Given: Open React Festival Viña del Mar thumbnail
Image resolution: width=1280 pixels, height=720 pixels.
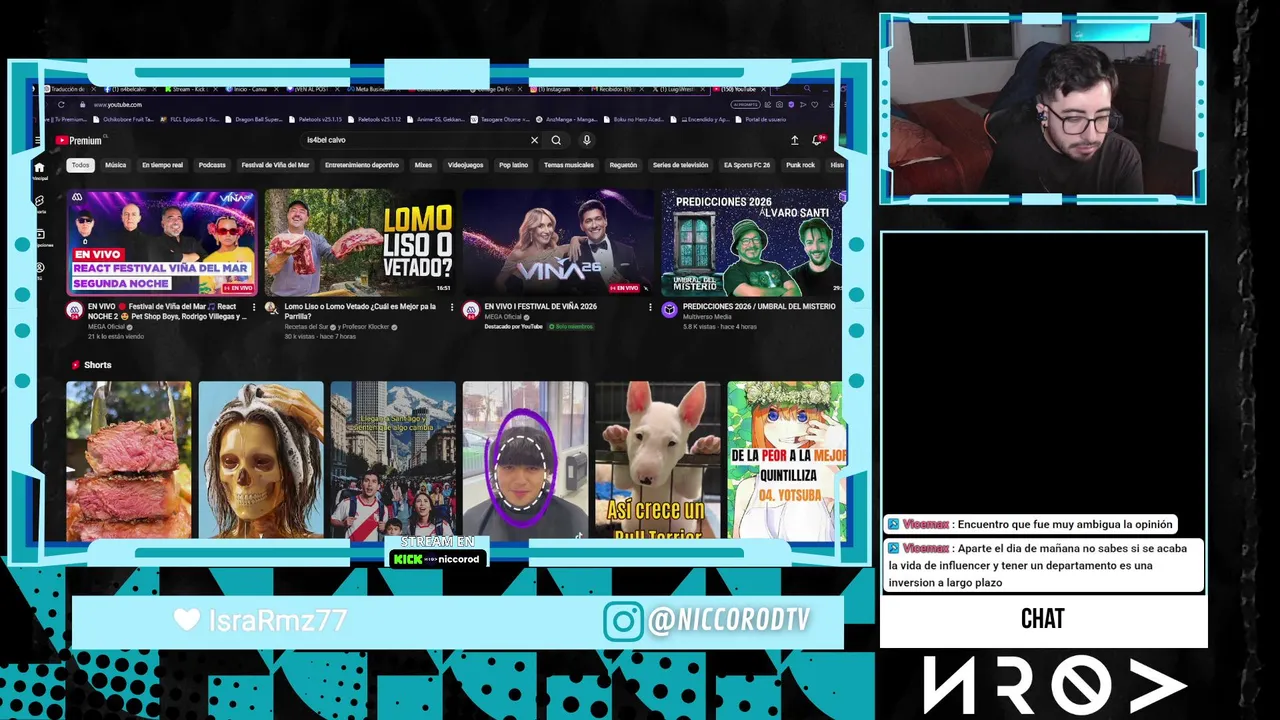Looking at the screenshot, I should coord(162,242).
